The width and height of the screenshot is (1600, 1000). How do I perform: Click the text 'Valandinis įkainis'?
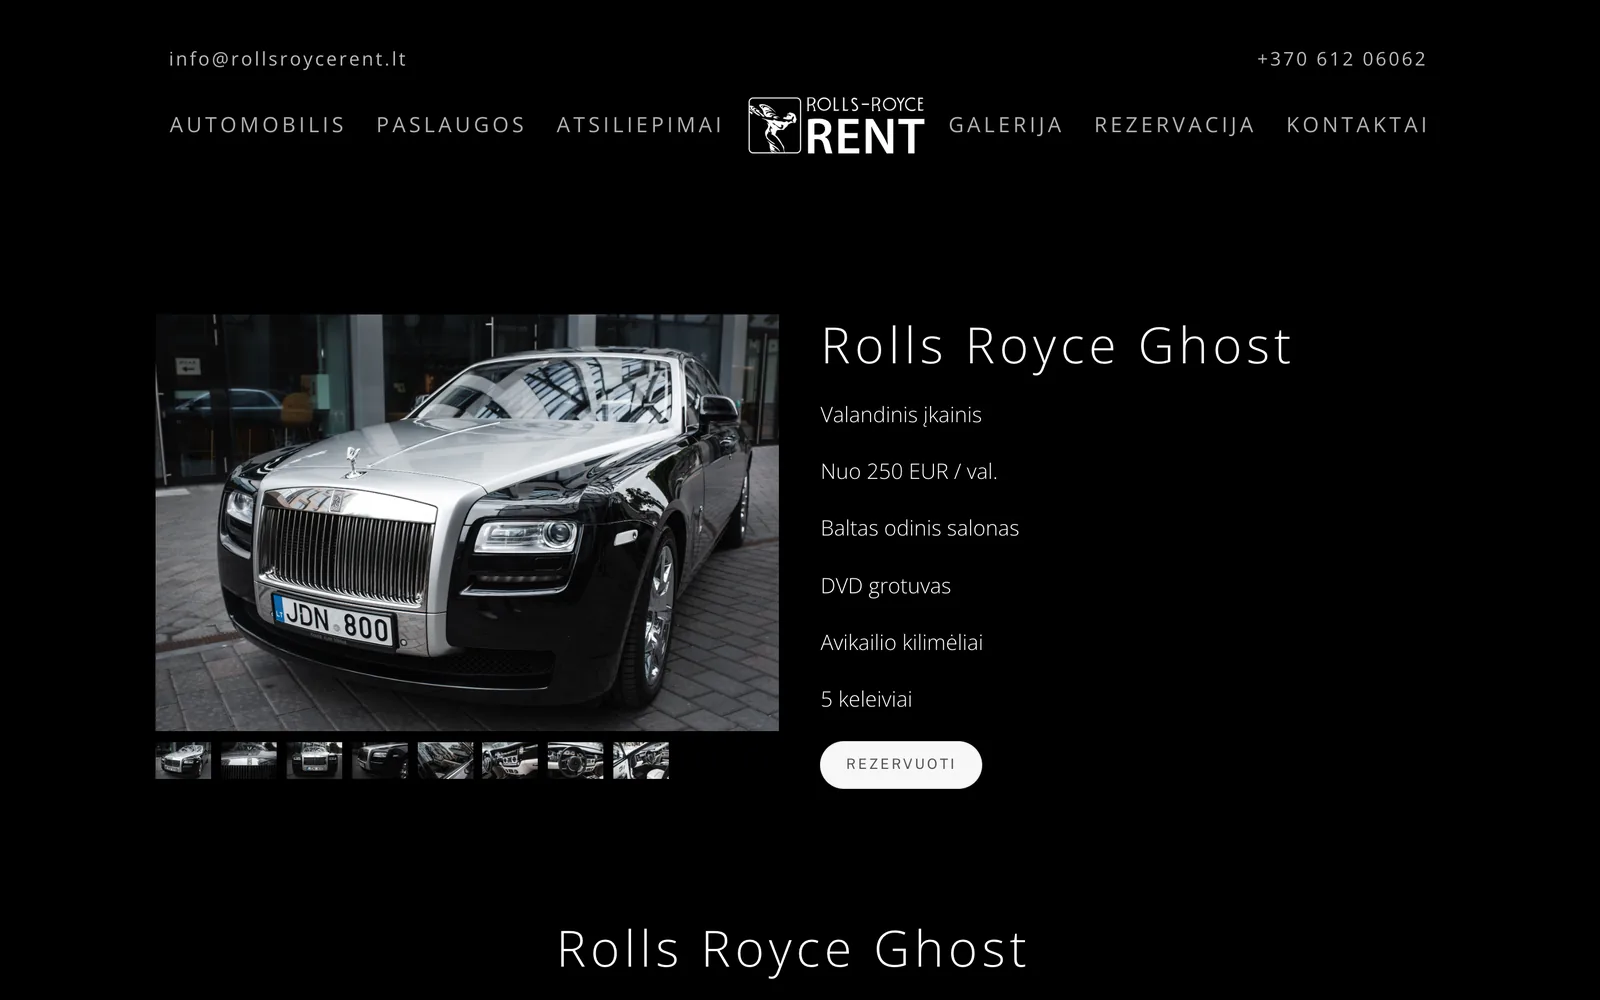click(901, 415)
